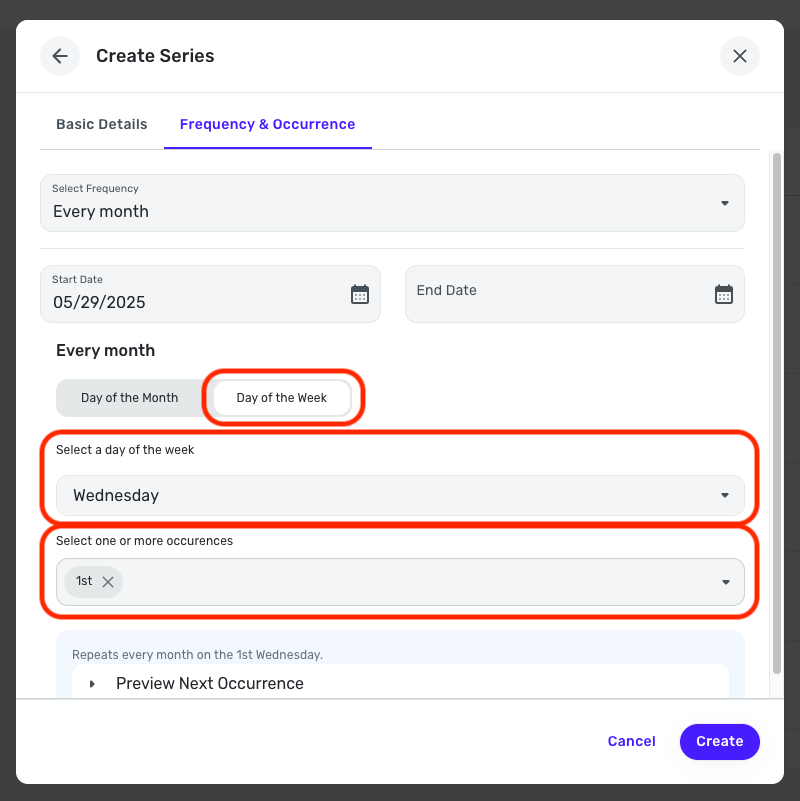Viewport: 800px width, 801px height.
Task: Click inside the End Date field
Action: pos(575,294)
